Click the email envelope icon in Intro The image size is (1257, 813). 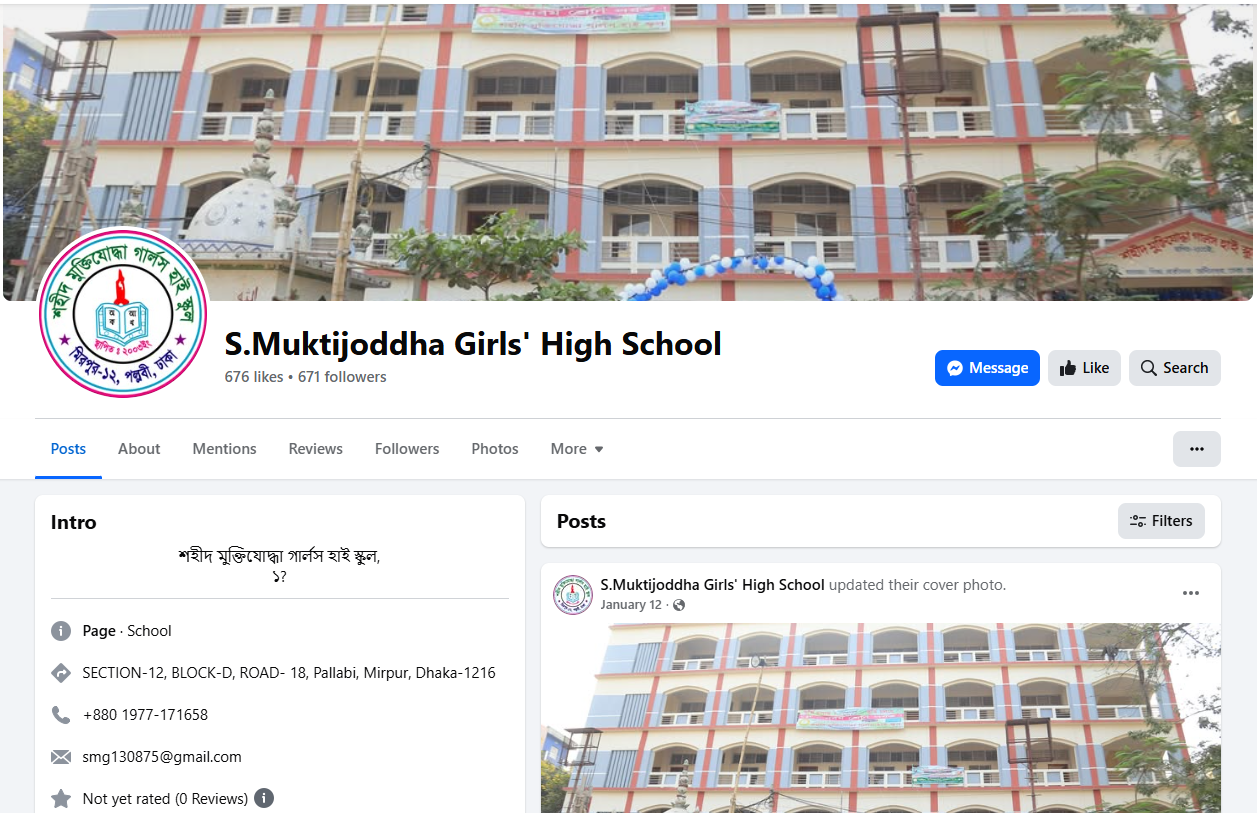pyautogui.click(x=61, y=757)
